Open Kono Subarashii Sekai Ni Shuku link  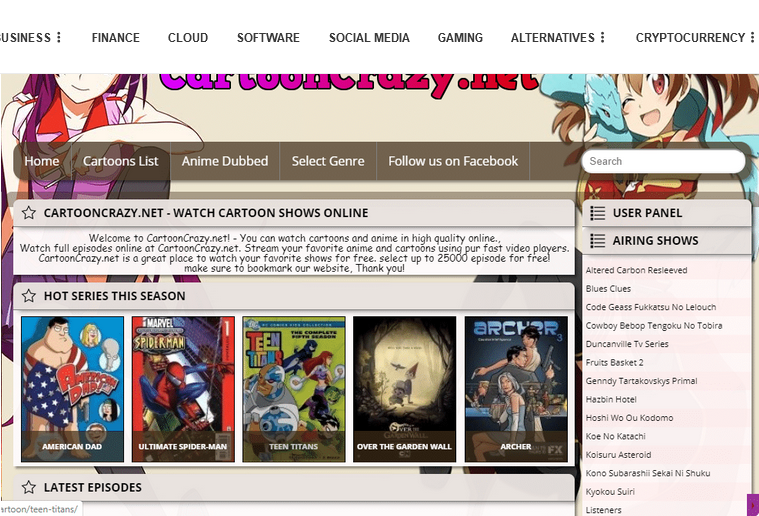[x=648, y=473]
